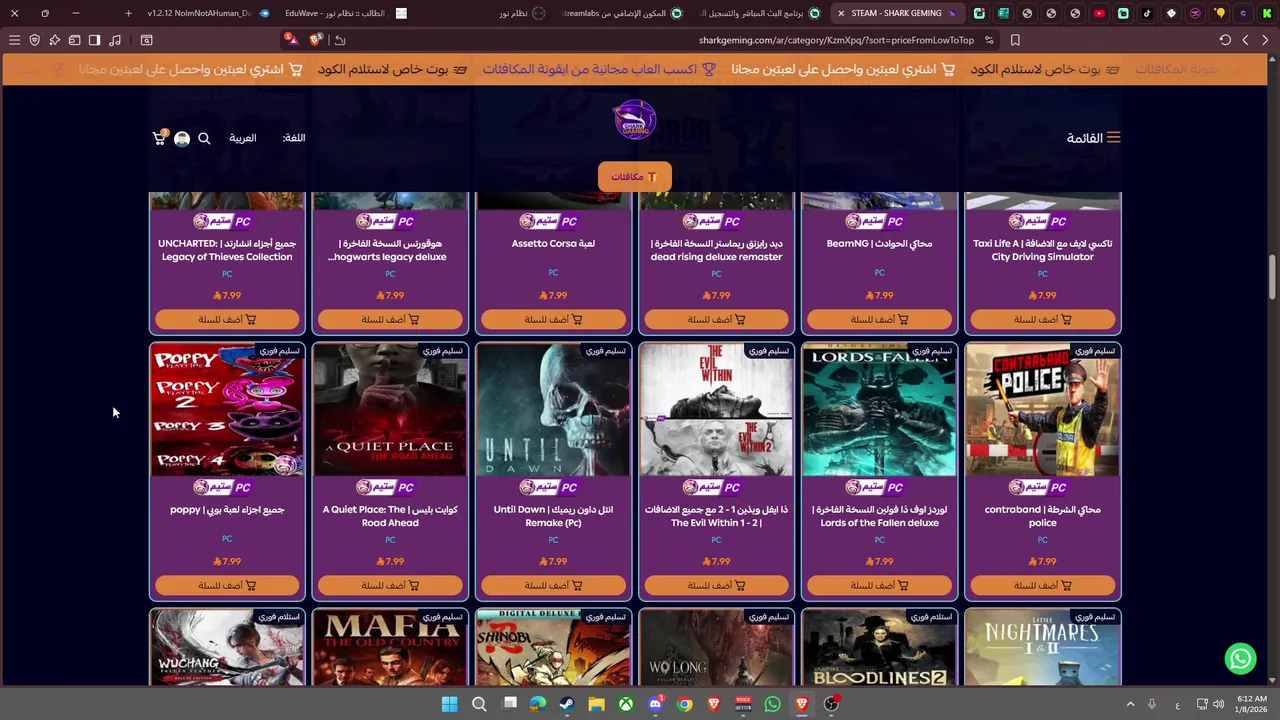Open Windows taskbar search
Viewport: 1280px width, 720px height.
(x=479, y=704)
